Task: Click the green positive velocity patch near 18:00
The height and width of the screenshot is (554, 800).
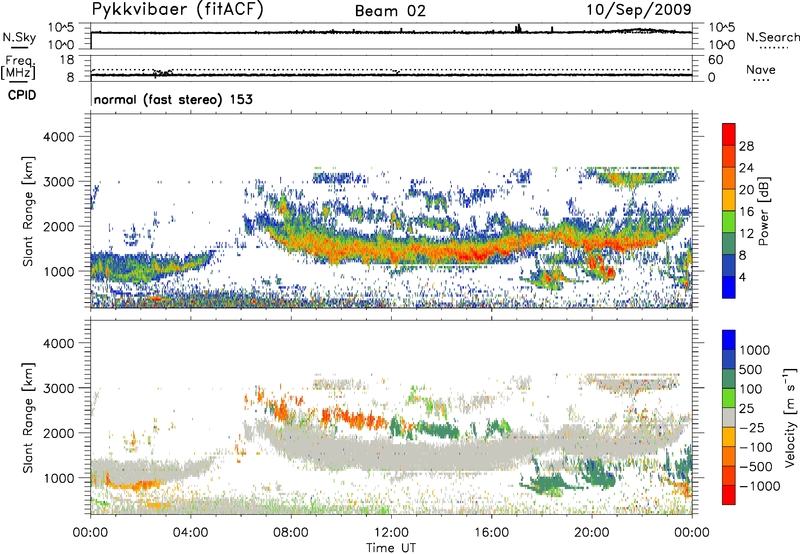Action: click(x=548, y=484)
